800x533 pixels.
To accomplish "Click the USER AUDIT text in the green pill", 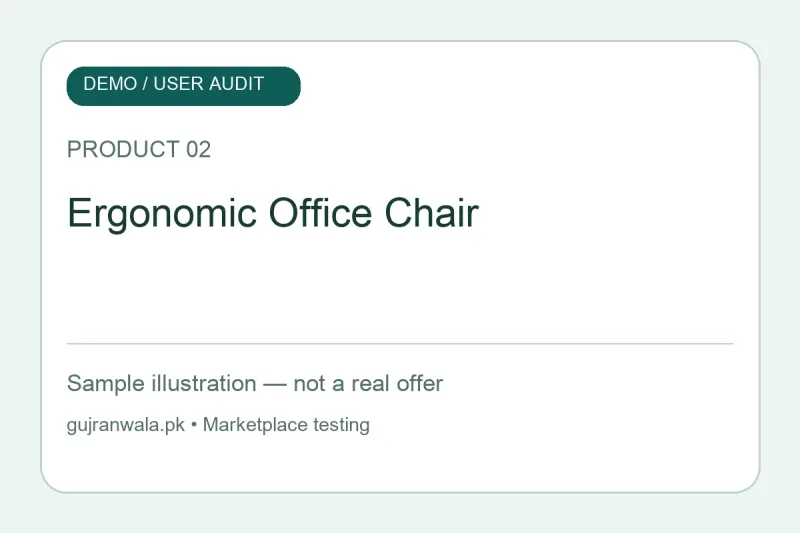I will coord(209,84).
